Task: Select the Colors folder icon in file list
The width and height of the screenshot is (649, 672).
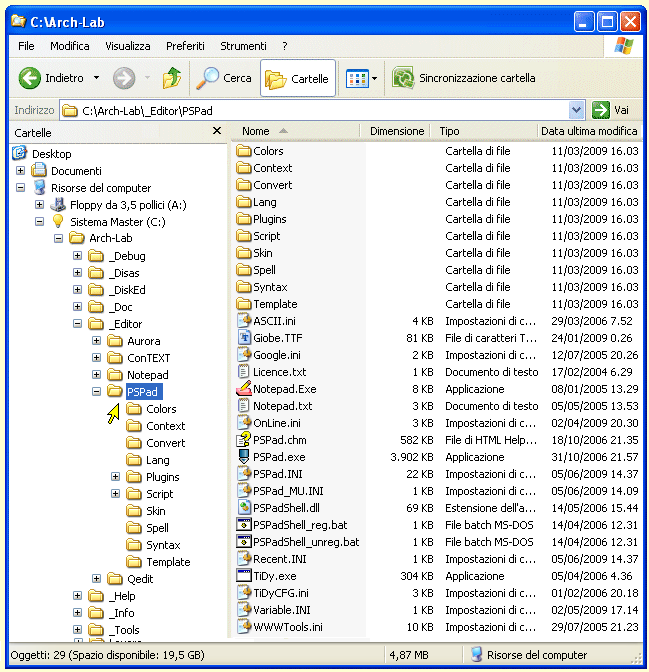Action: click(244, 151)
